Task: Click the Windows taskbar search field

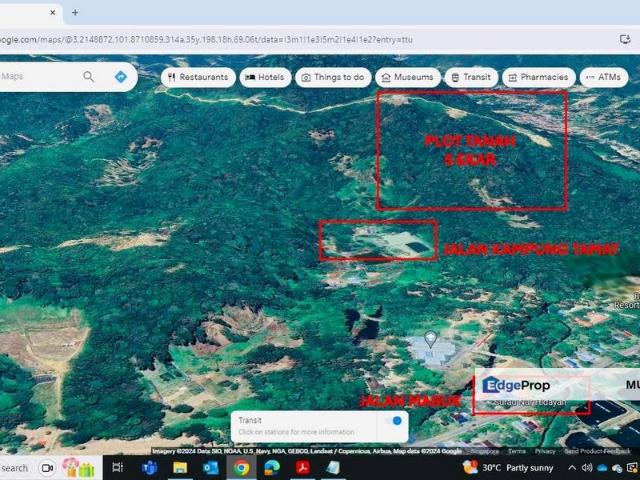Action: 15,468
